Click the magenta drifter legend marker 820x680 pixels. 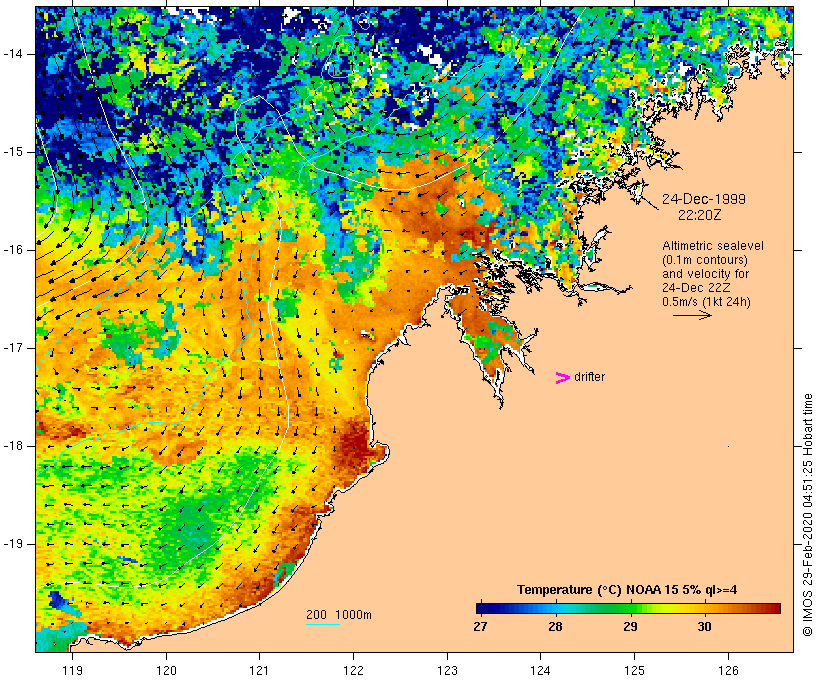563,378
